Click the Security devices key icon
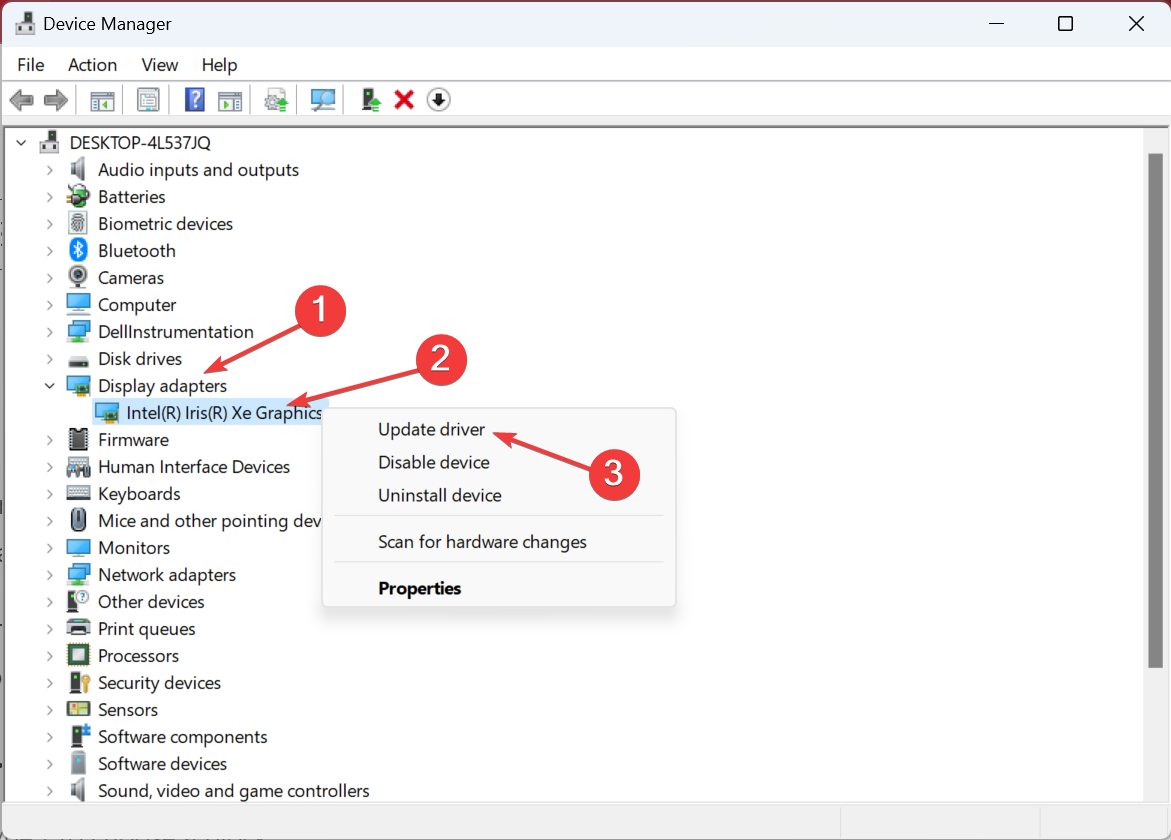1171x840 pixels. coord(79,682)
